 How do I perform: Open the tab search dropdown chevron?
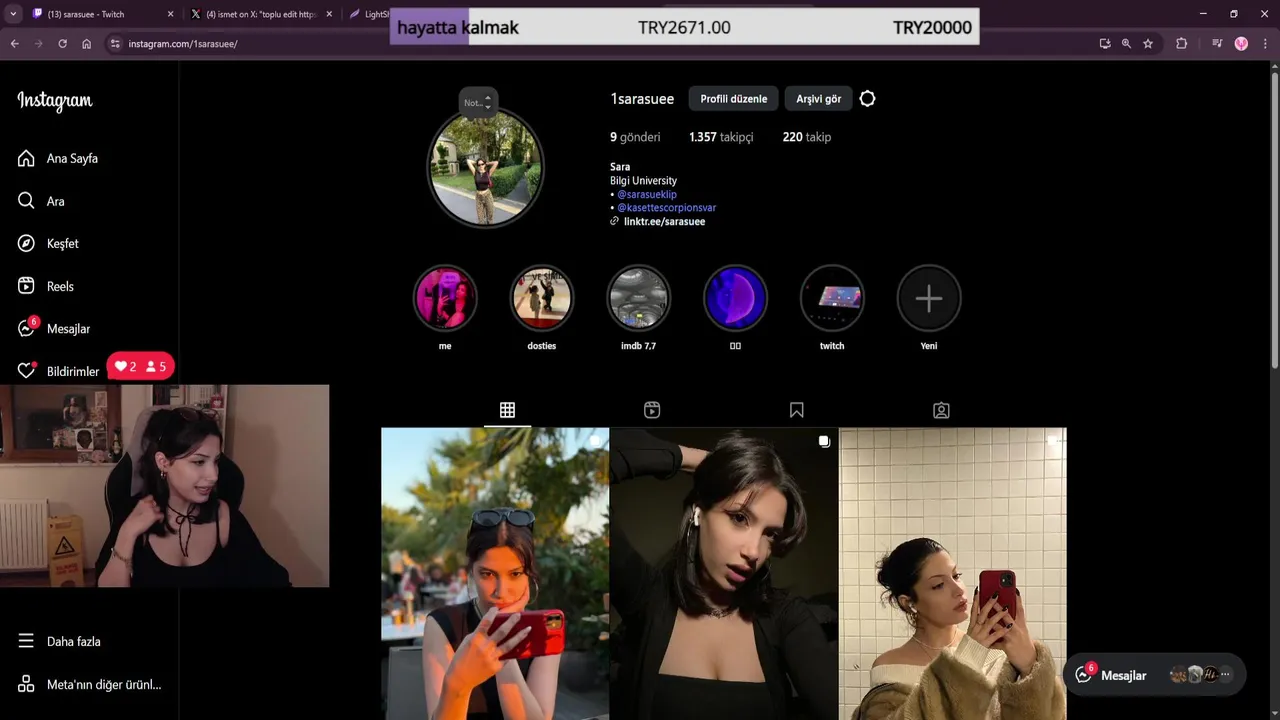tap(13, 14)
